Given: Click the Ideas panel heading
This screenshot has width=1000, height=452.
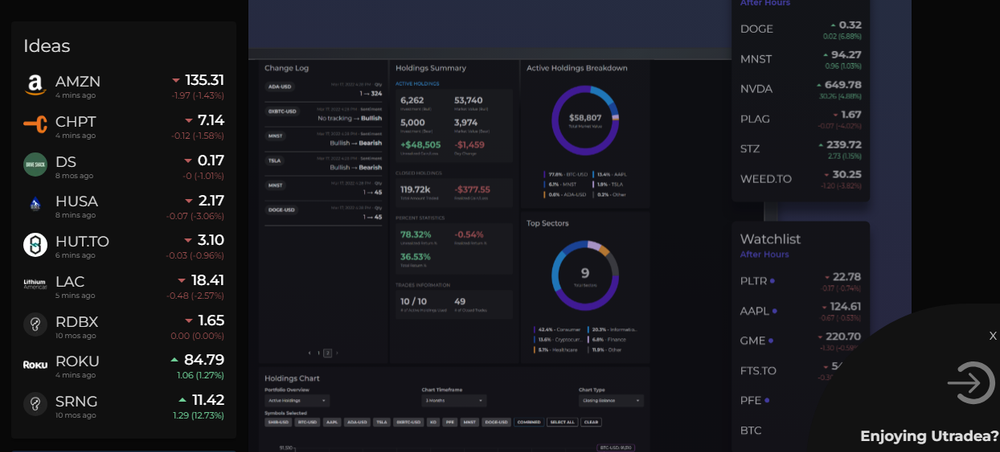Looking at the screenshot, I should [47, 46].
